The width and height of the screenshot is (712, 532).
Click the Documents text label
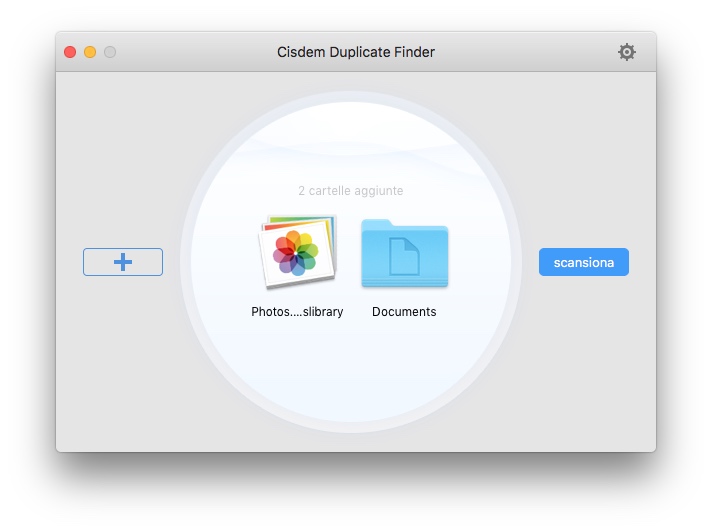(x=404, y=312)
